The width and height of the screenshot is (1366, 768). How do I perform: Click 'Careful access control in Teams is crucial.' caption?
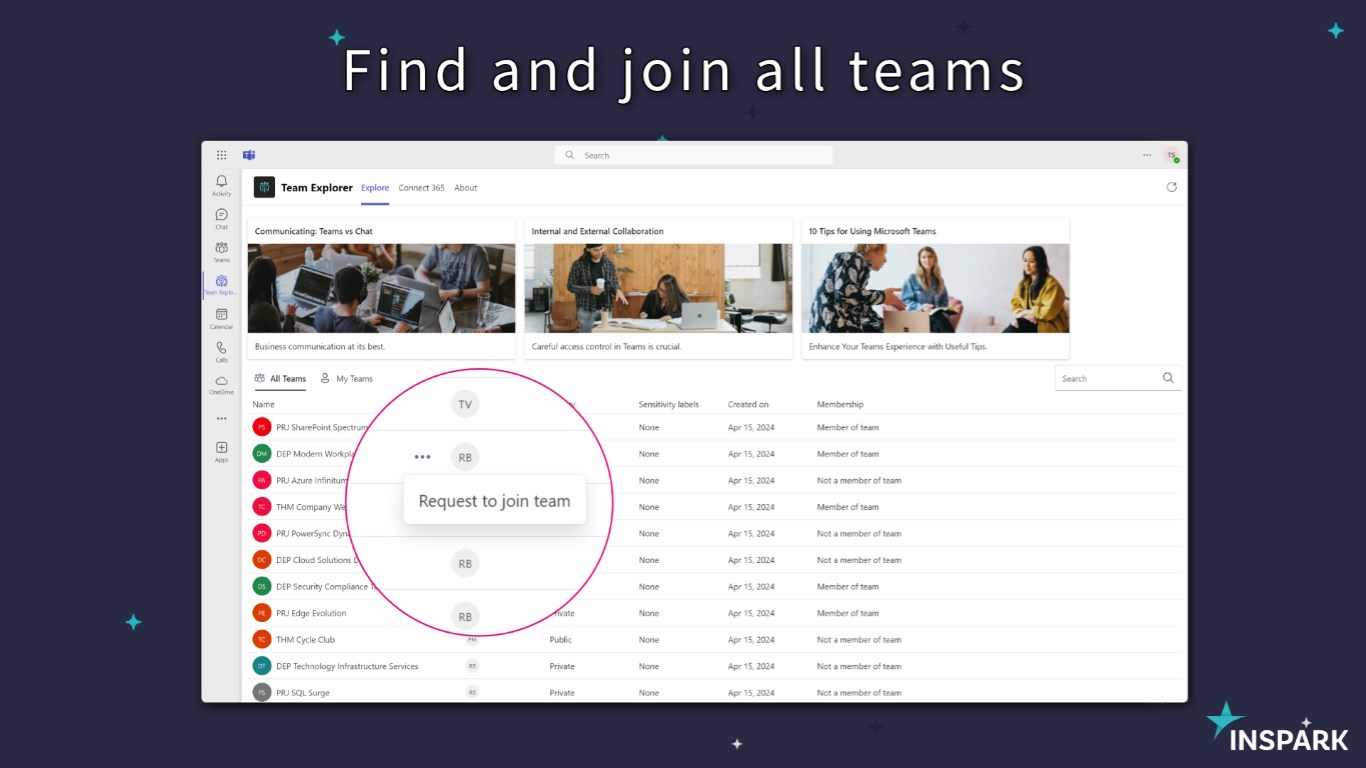click(x=607, y=346)
